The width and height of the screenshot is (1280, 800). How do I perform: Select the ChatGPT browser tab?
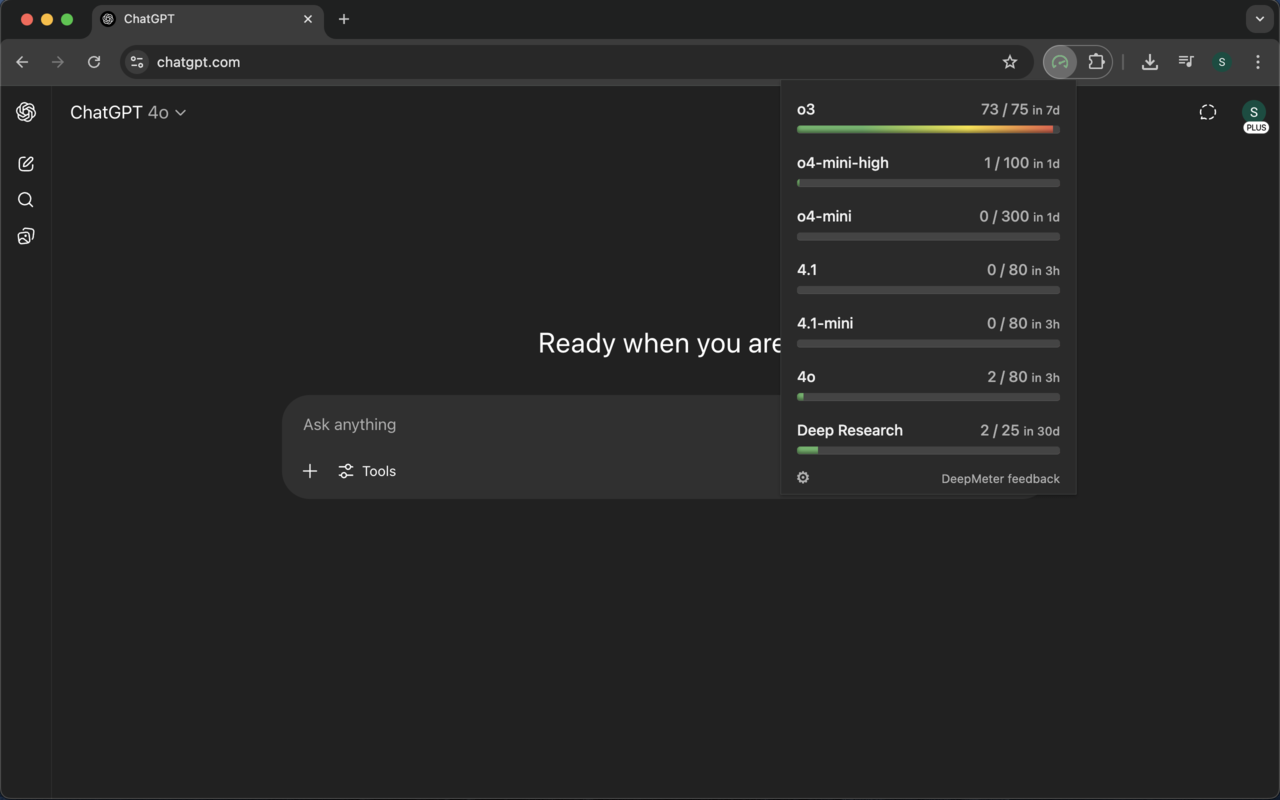point(208,19)
